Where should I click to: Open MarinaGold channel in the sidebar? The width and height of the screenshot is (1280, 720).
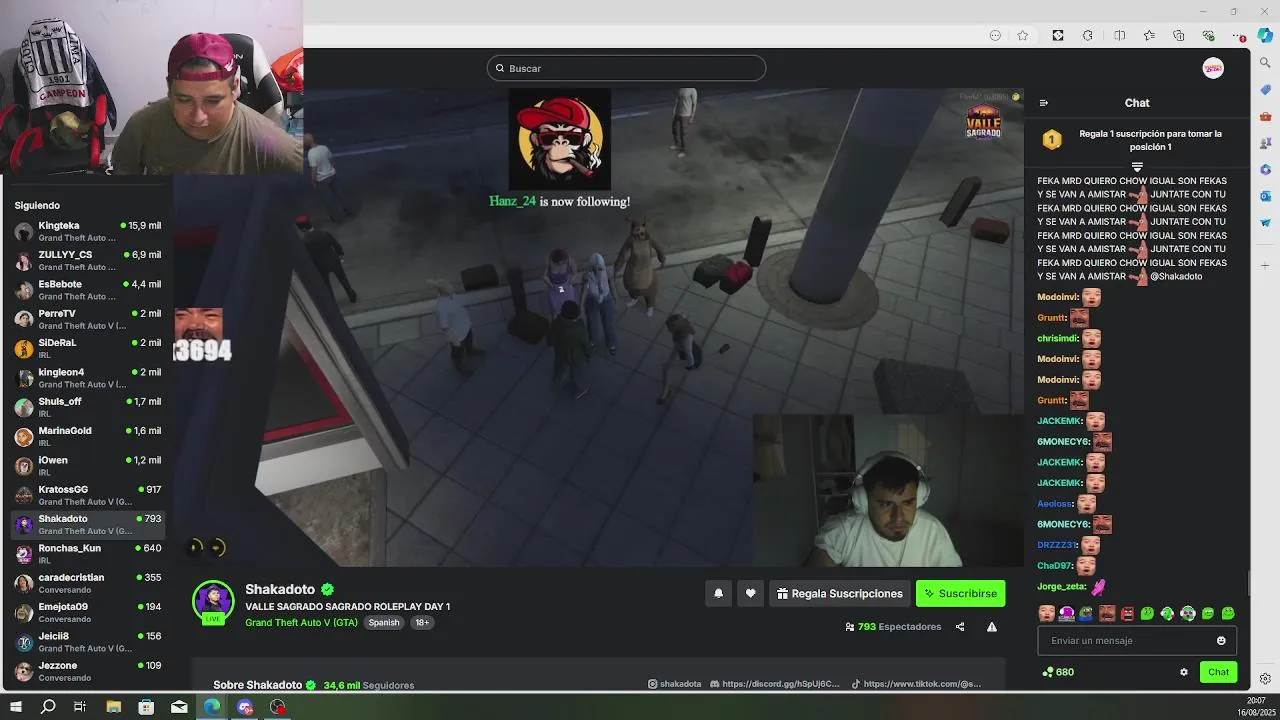coord(88,436)
